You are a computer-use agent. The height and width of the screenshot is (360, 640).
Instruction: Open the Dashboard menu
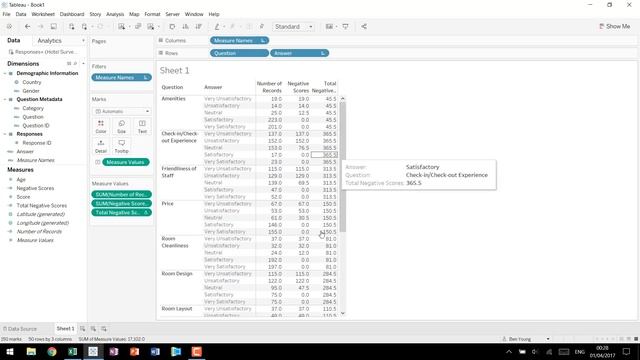(x=72, y=14)
